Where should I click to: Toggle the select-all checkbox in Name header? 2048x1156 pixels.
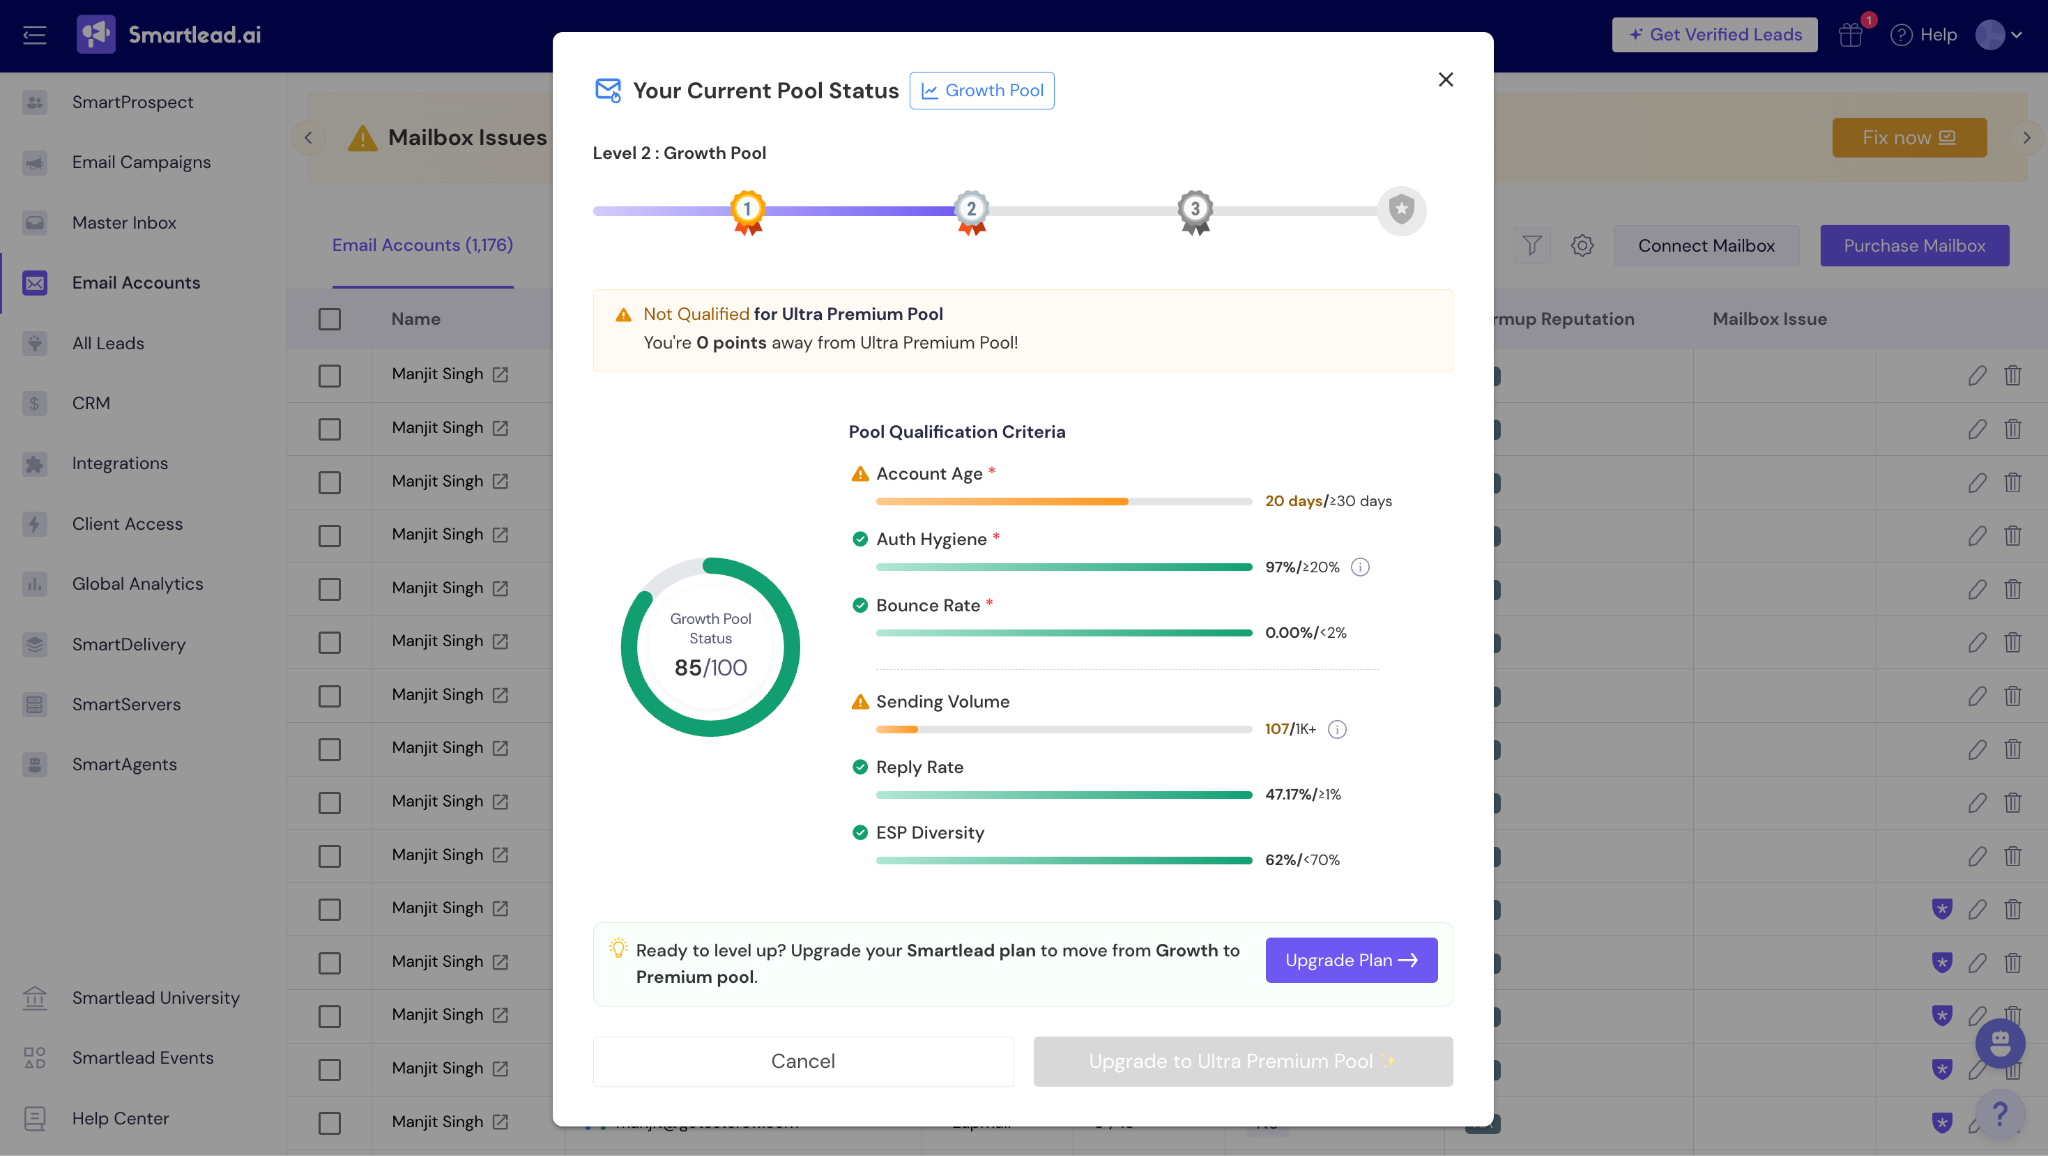(x=330, y=319)
